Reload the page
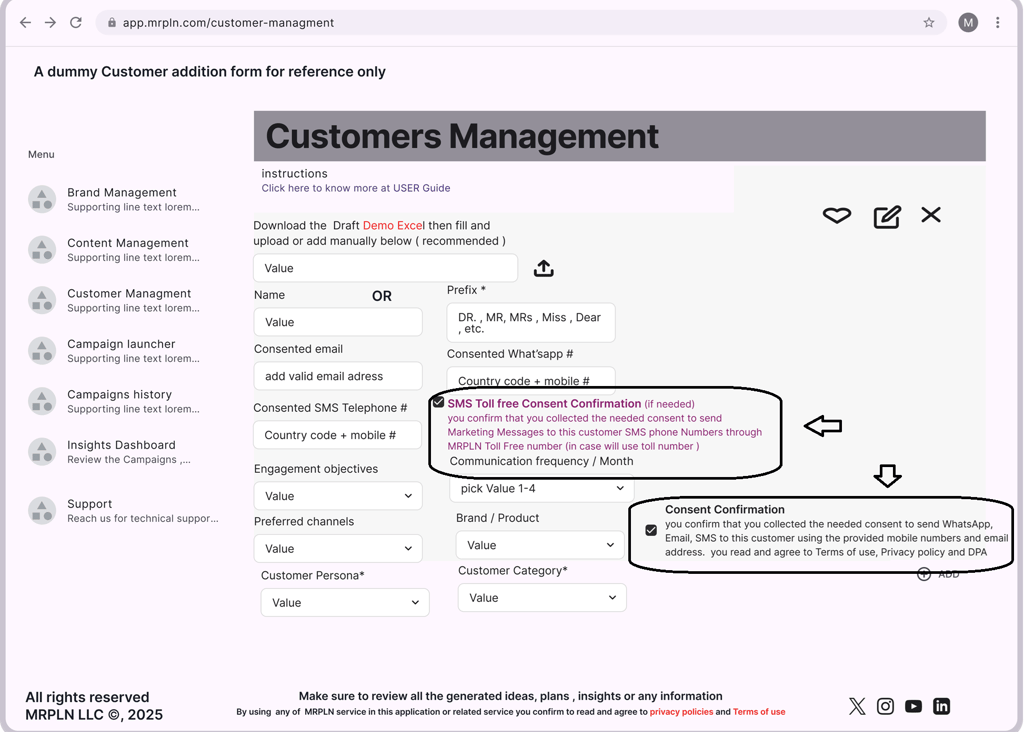 [76, 23]
